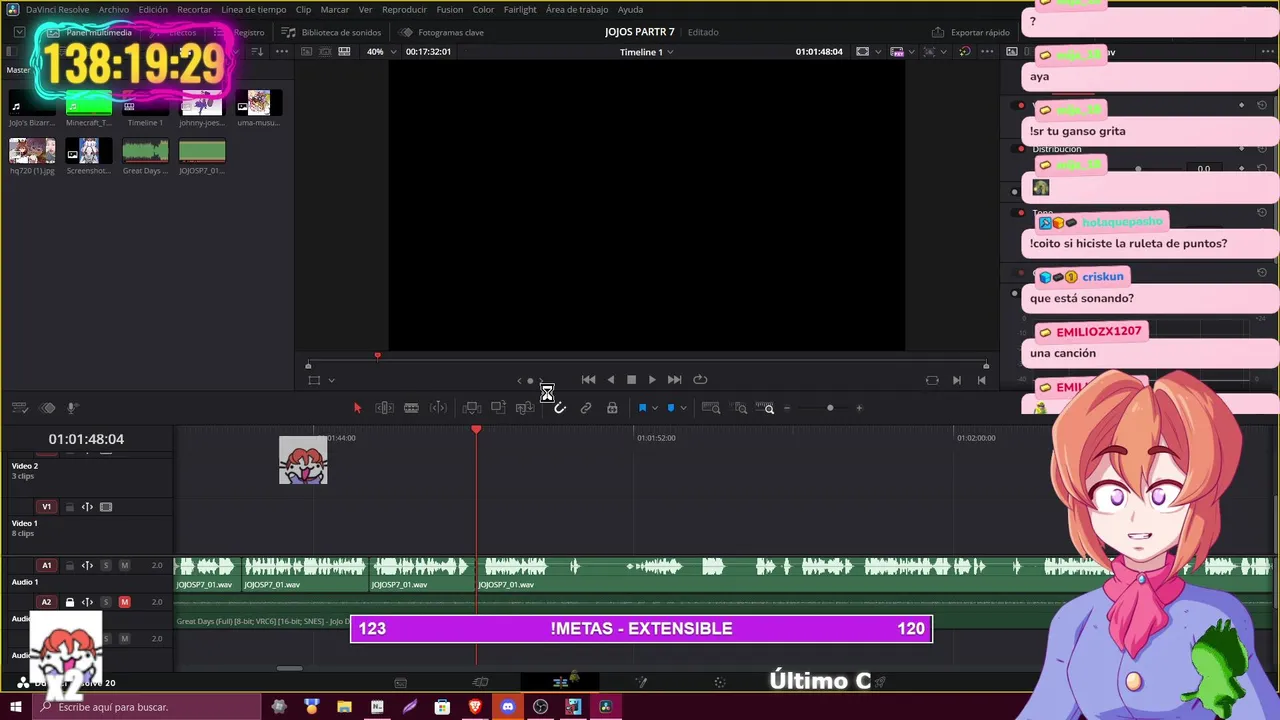1280x720 pixels.
Task: Play the timeline forward
Action: point(652,380)
